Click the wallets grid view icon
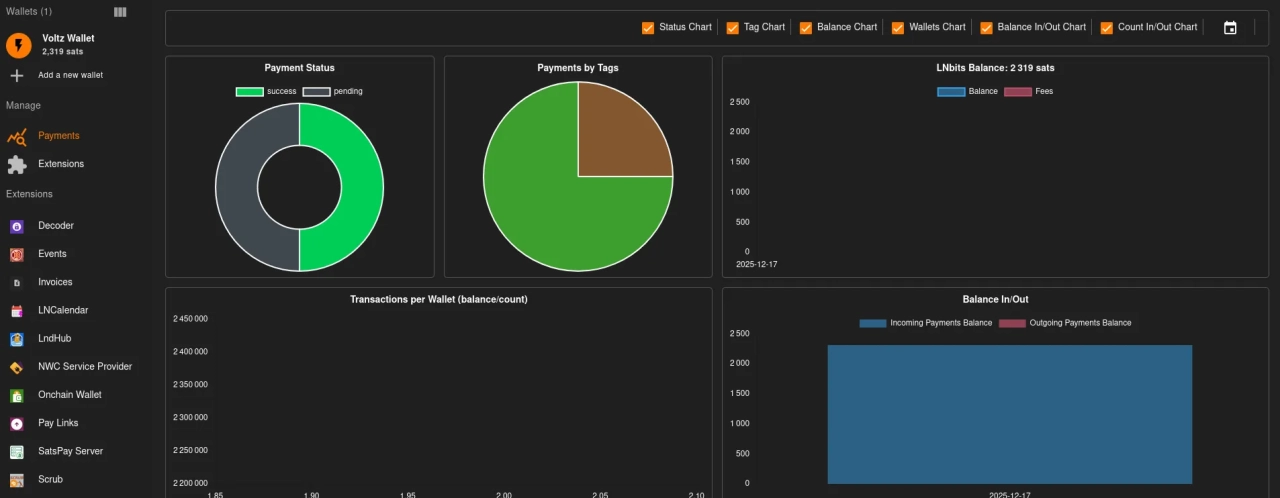 (120, 12)
